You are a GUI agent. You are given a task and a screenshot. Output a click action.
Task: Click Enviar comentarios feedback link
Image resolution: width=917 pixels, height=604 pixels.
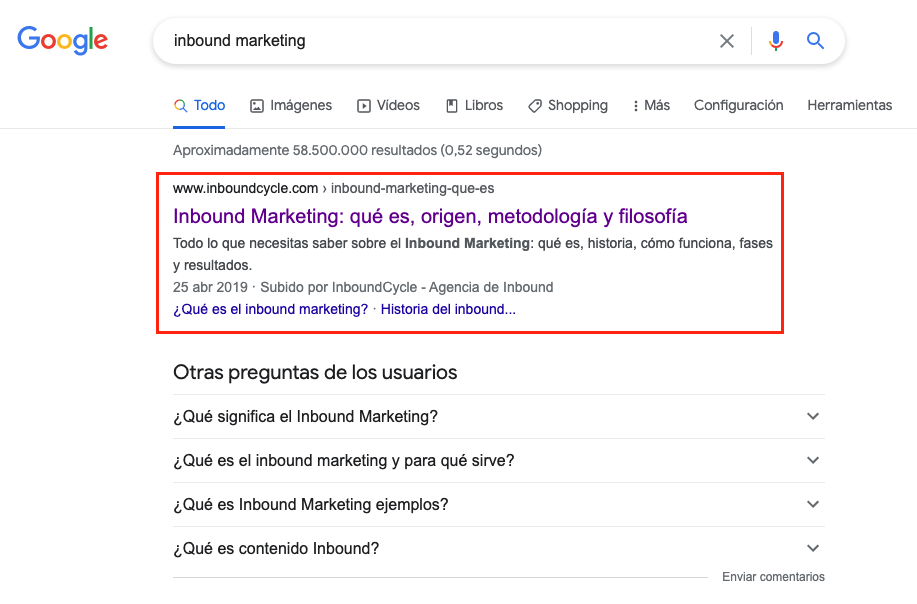point(773,577)
